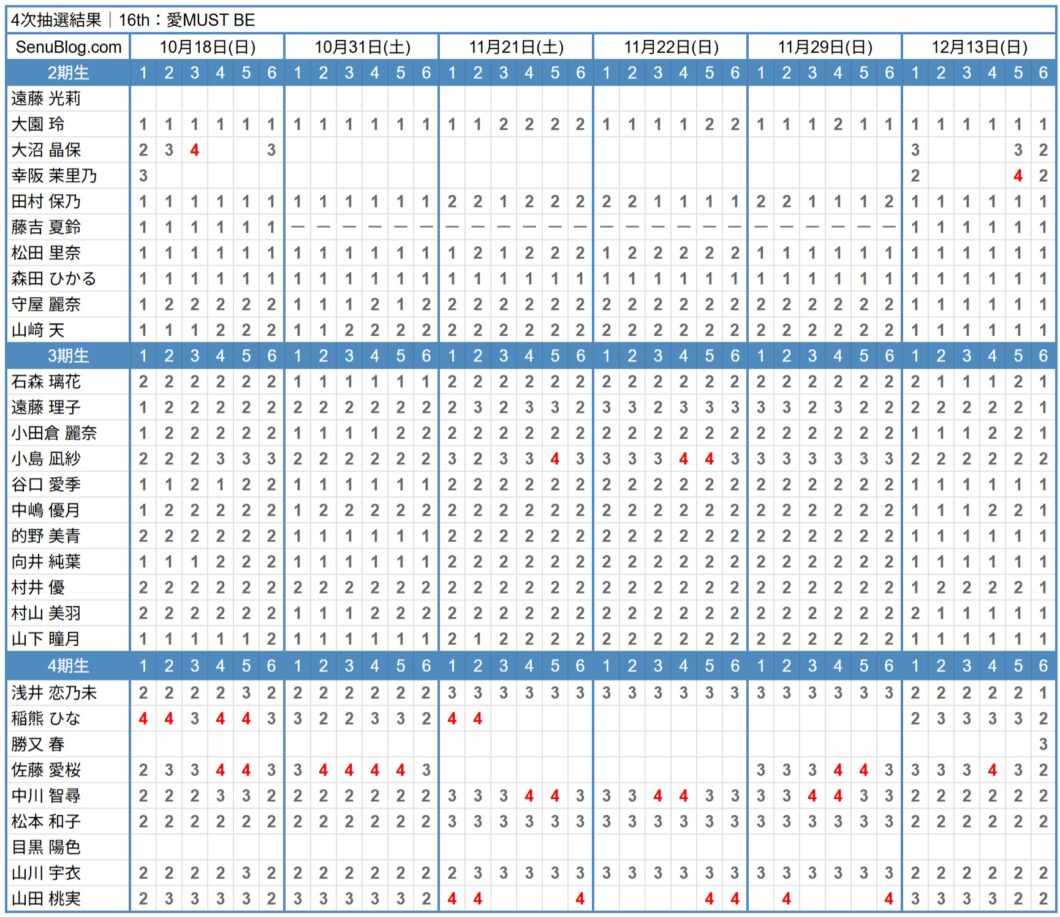Click the '4期生' section header label
Viewport: 1060px width, 917px height.
[x=68, y=665]
